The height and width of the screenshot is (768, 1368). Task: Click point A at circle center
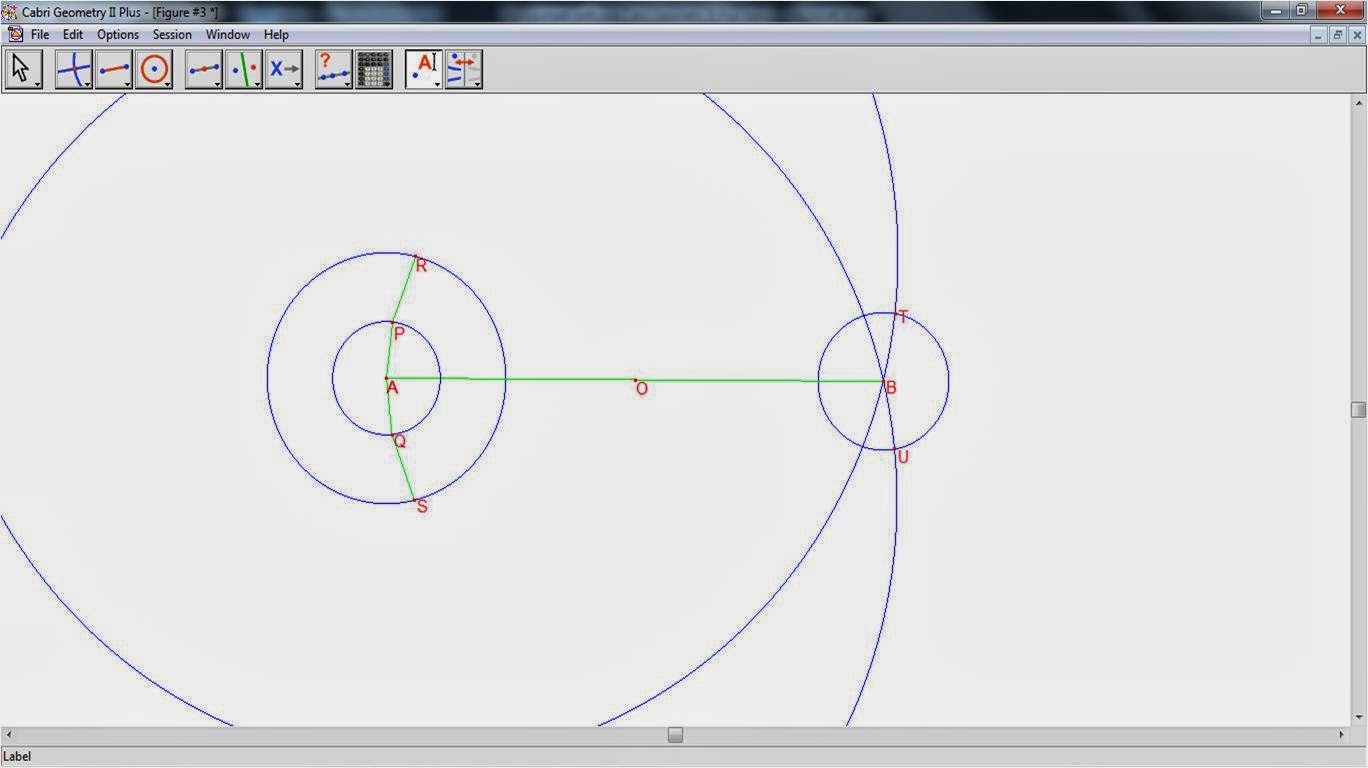[386, 378]
